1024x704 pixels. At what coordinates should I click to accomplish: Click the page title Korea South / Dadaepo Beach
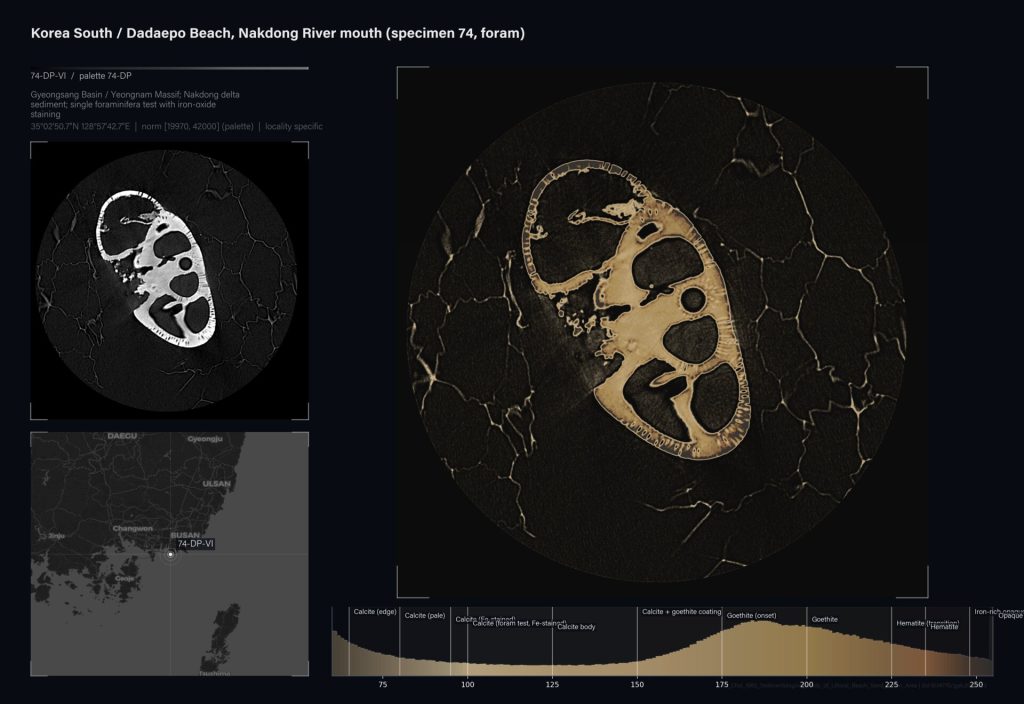coord(278,33)
